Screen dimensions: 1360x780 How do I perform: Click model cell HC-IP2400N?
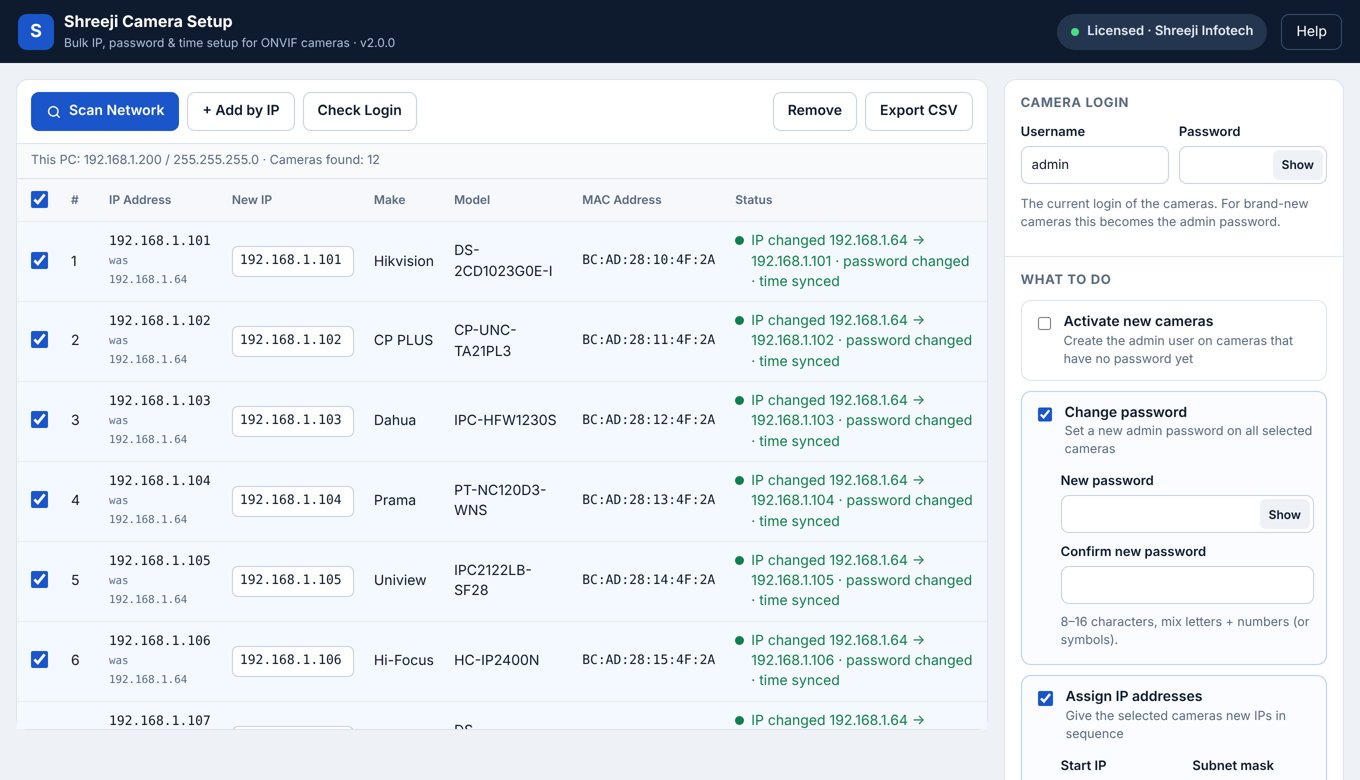click(497, 660)
